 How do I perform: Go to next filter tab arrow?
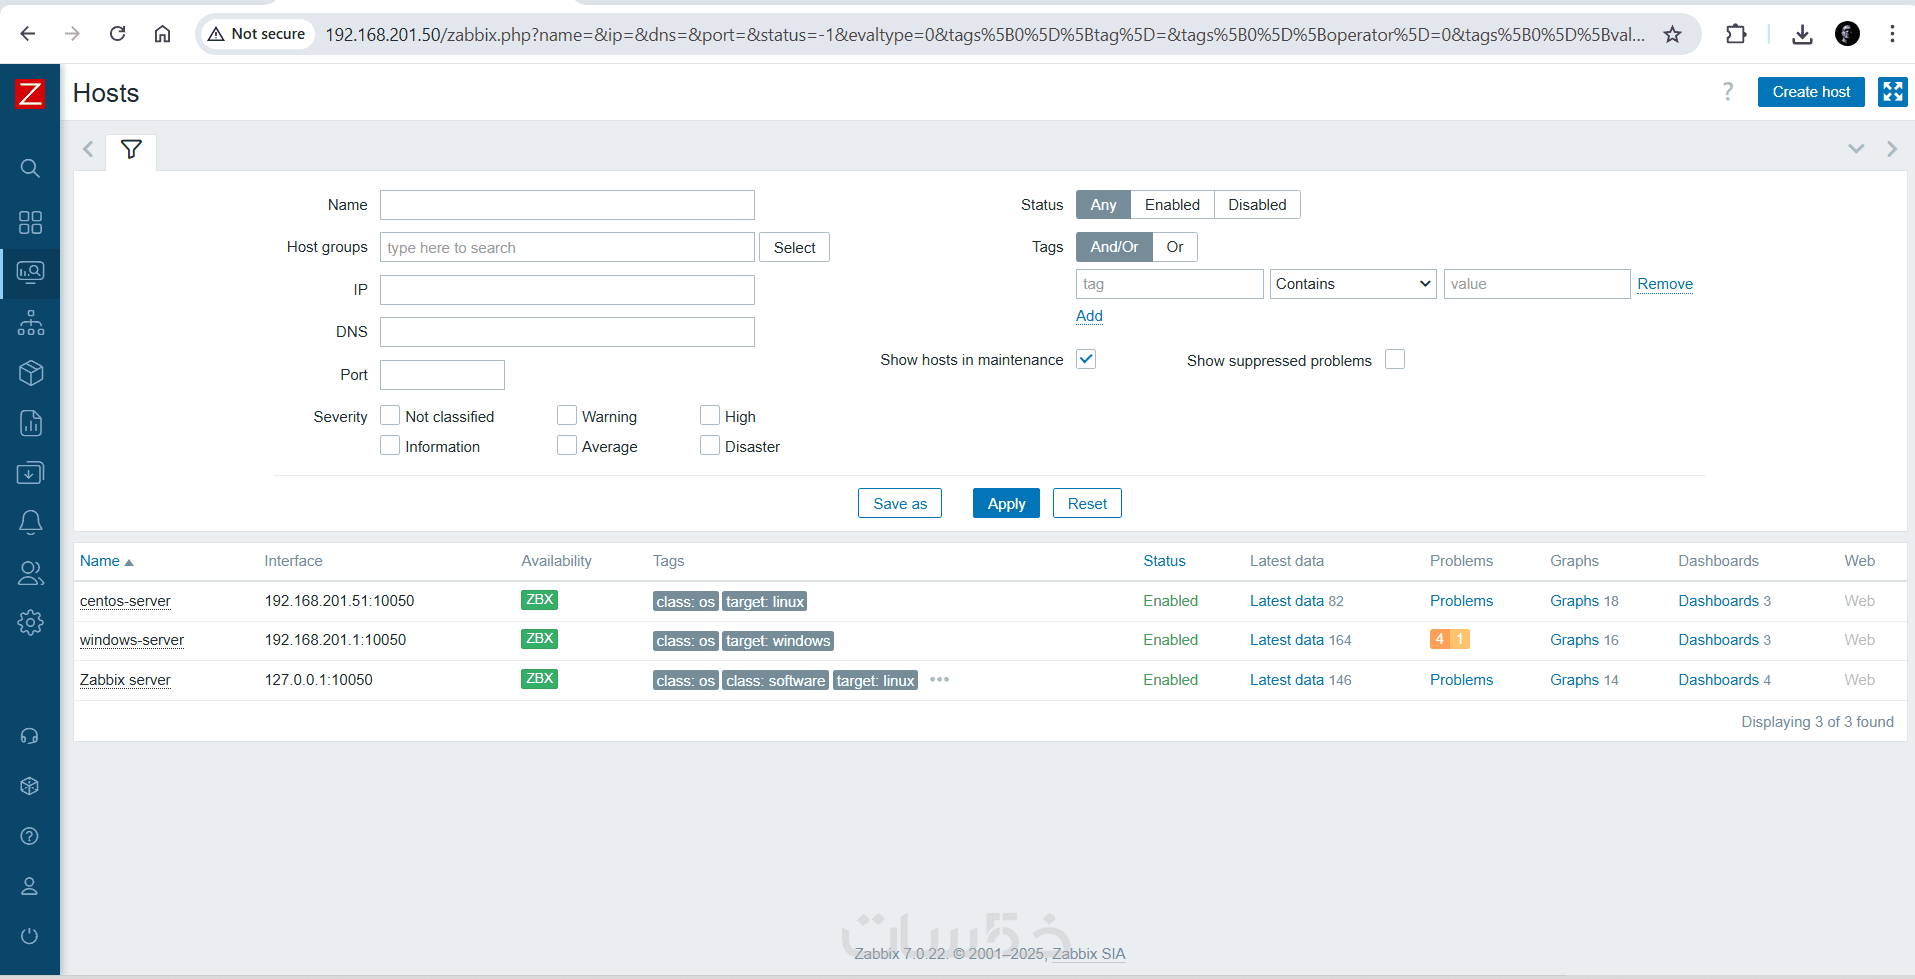tap(1891, 149)
